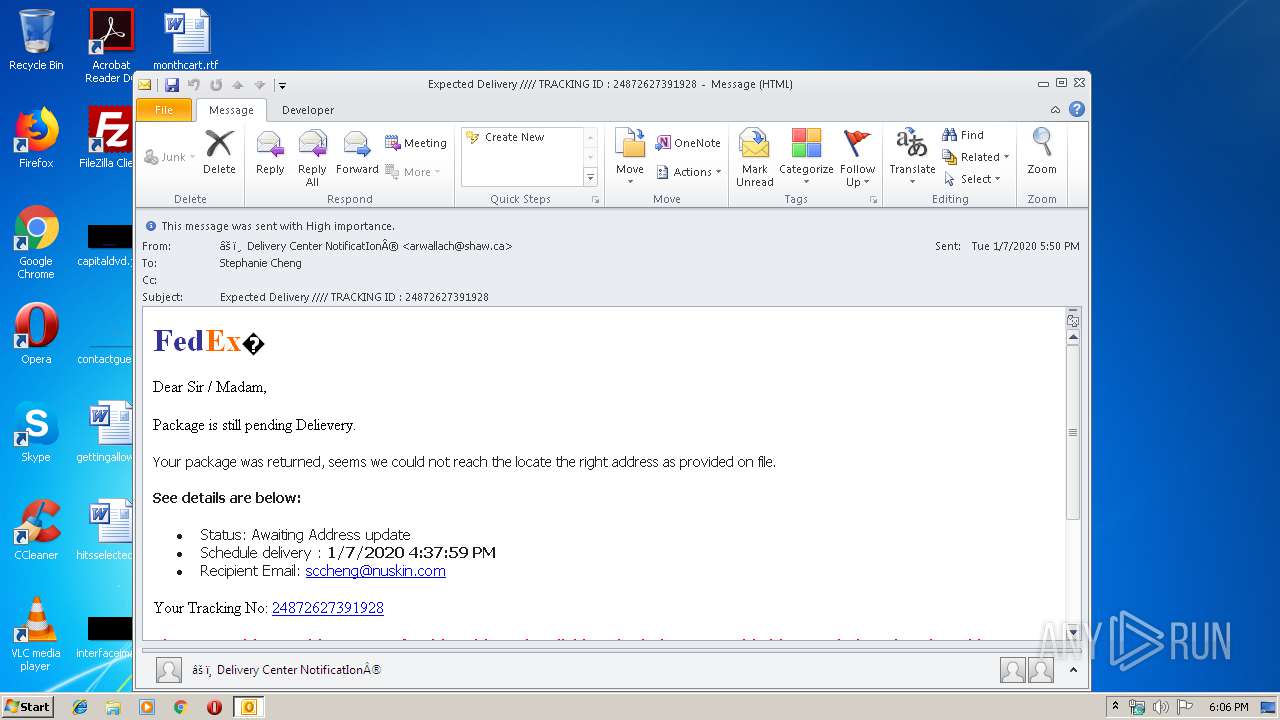Viewport: 1280px width, 720px height.
Task: Click recipient Stephanie Cheng
Action: pos(260,263)
